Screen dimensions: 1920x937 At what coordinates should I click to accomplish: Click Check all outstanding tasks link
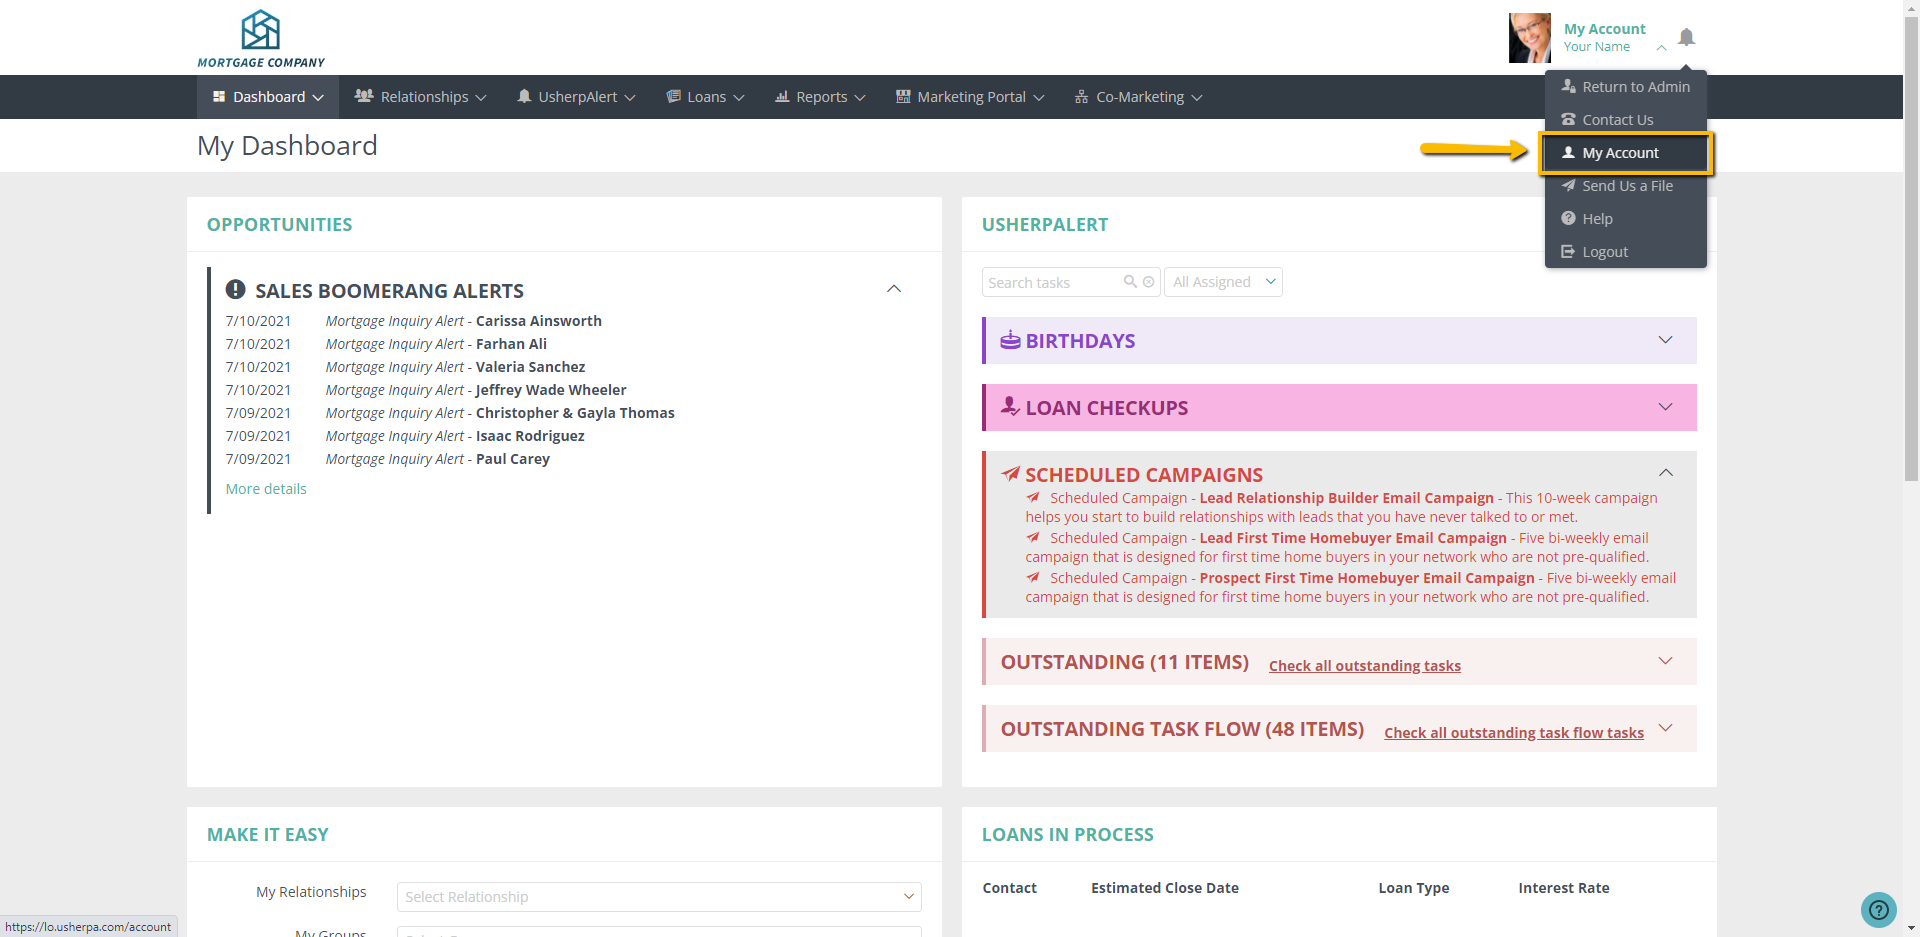(x=1364, y=666)
